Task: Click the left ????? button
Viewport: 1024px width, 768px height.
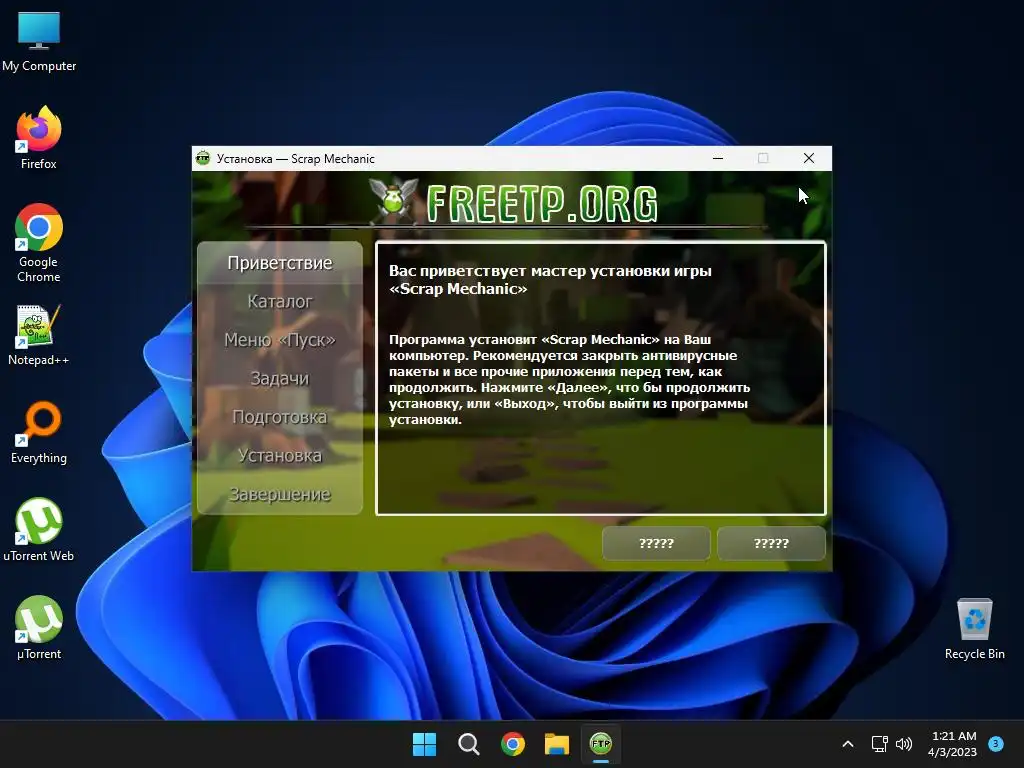Action: click(x=656, y=543)
